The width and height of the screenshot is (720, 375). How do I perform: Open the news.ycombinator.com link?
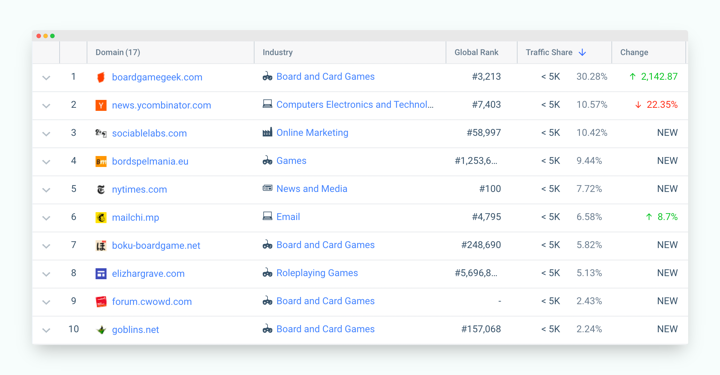[x=162, y=105]
